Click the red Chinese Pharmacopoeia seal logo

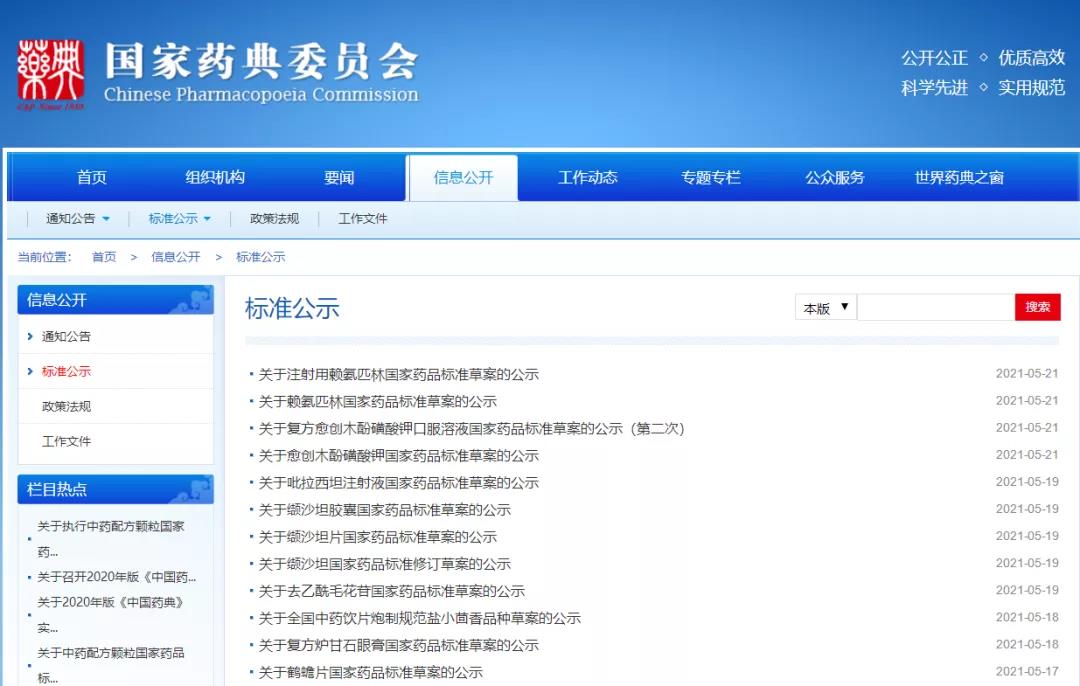50,76
